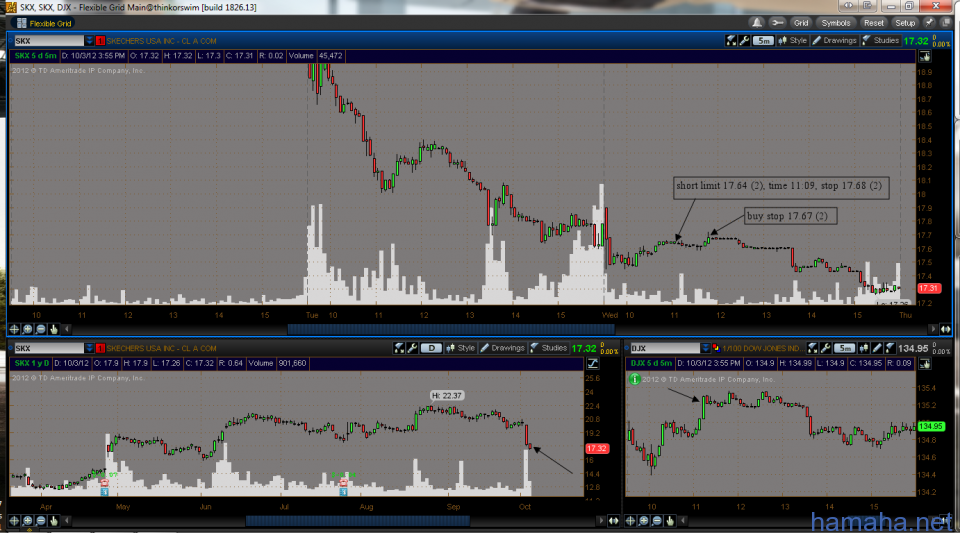960x533 pixels.
Task: Open the Style menu of the top chart
Action: click(x=792, y=40)
